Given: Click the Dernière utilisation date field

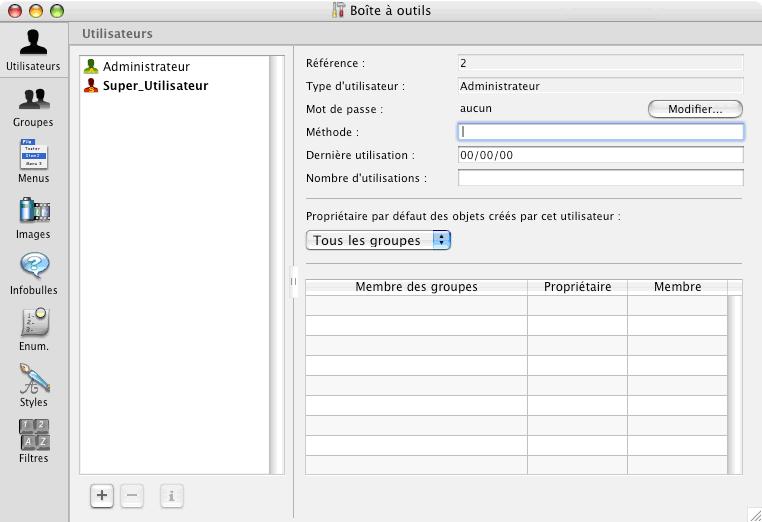Looking at the screenshot, I should 600,155.
